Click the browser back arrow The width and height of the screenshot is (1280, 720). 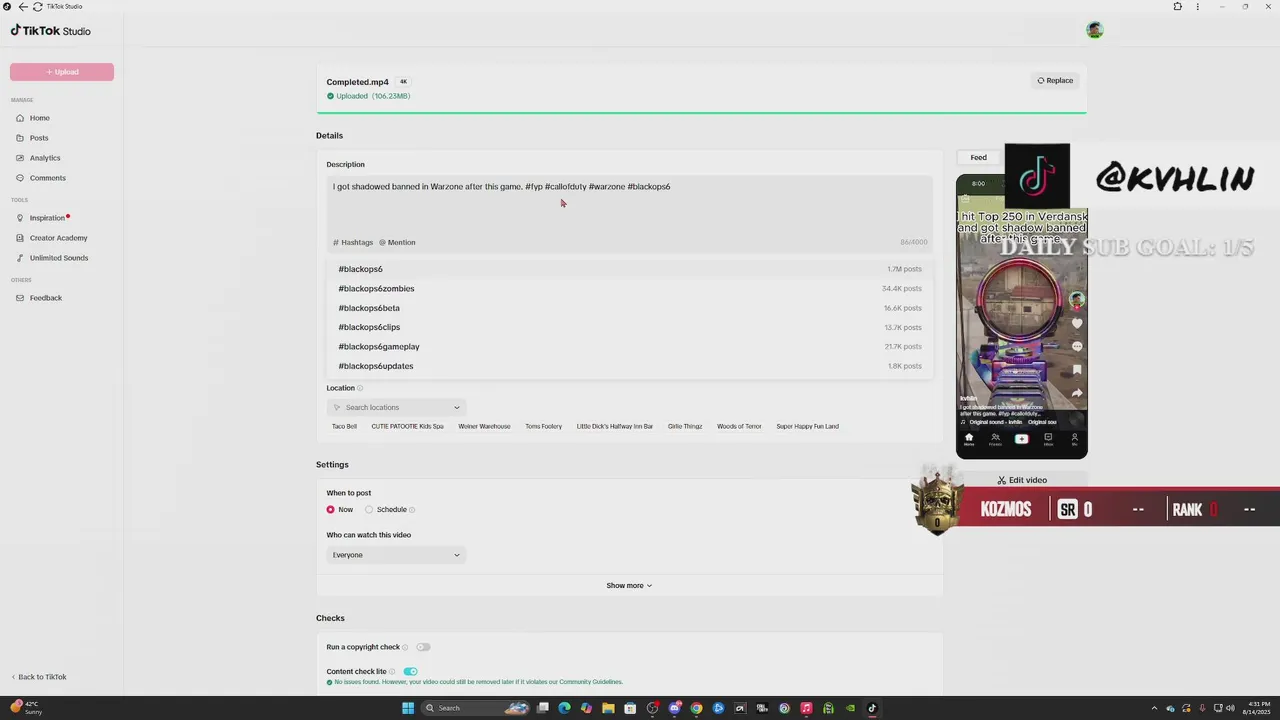[23, 6]
